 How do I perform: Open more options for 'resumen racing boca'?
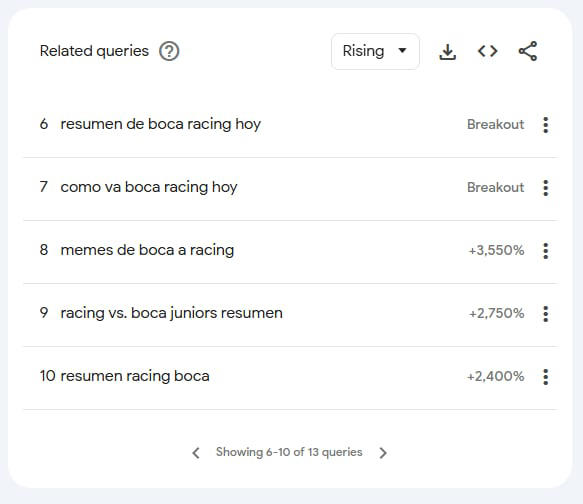coord(545,377)
